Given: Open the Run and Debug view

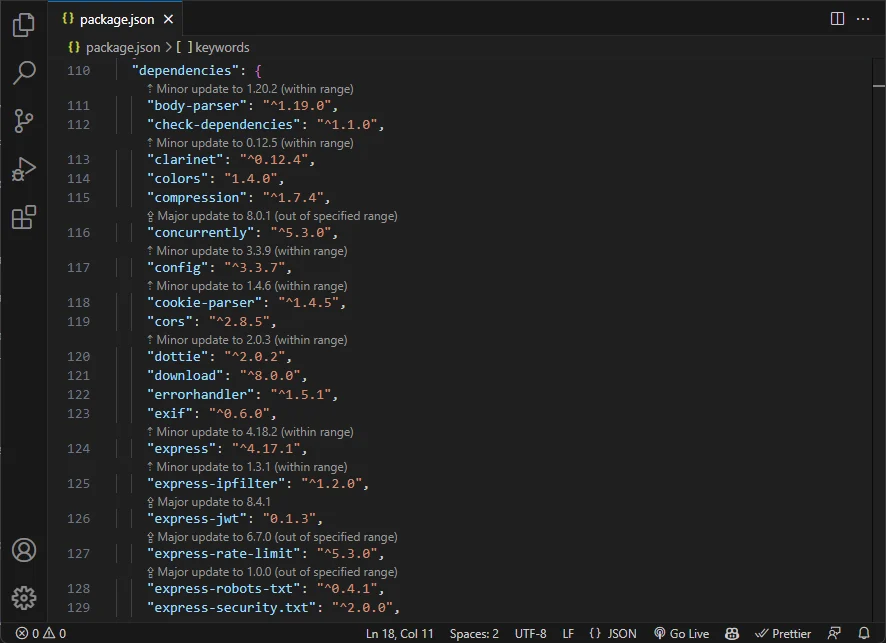Looking at the screenshot, I should (x=24, y=169).
